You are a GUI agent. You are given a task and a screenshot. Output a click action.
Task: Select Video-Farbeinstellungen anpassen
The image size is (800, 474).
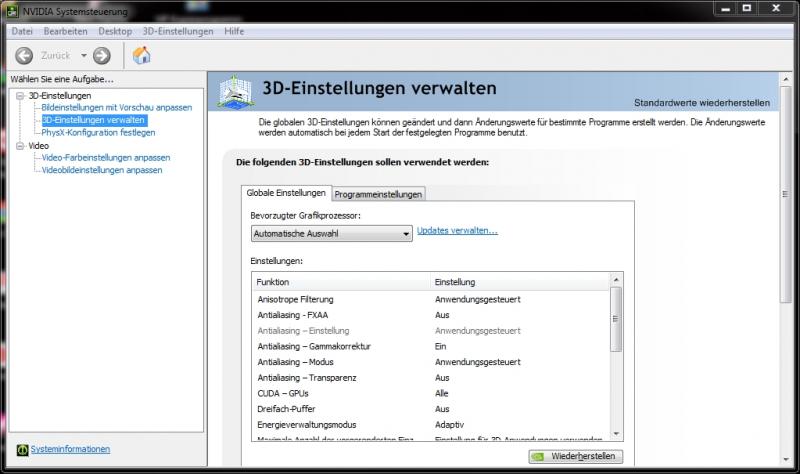click(x=106, y=158)
